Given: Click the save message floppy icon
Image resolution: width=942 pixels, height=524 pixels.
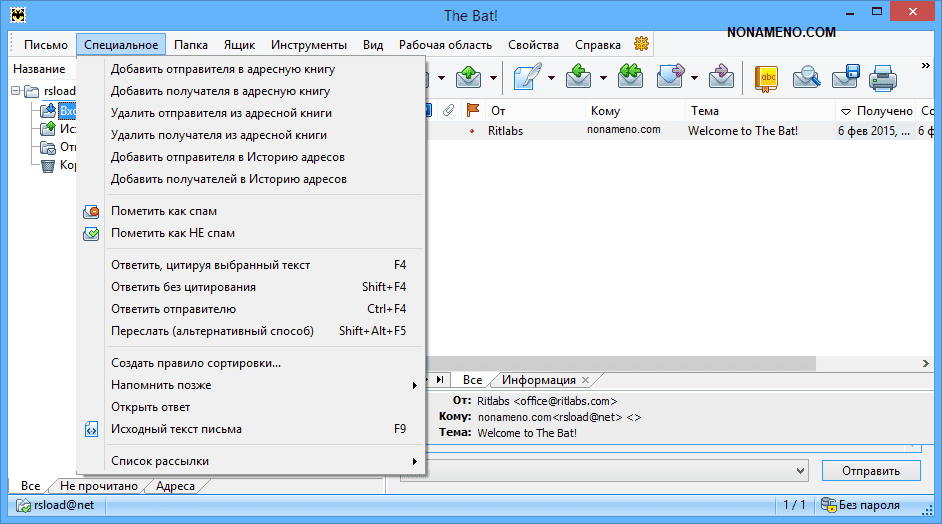Looking at the screenshot, I should [845, 76].
